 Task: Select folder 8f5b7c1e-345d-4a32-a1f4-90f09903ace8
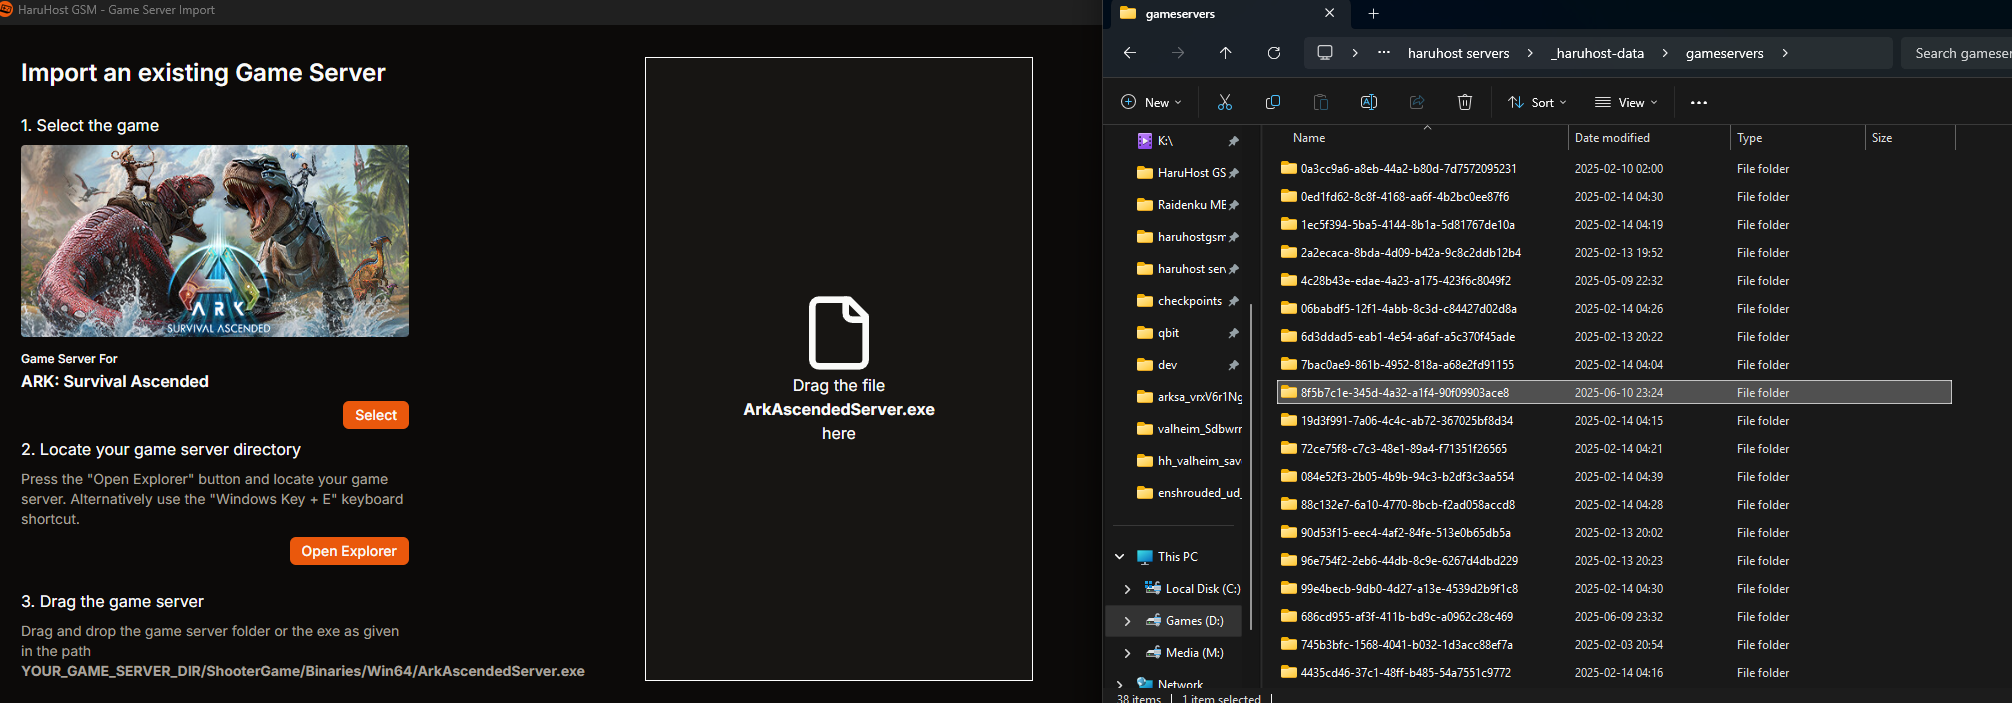point(1614,393)
